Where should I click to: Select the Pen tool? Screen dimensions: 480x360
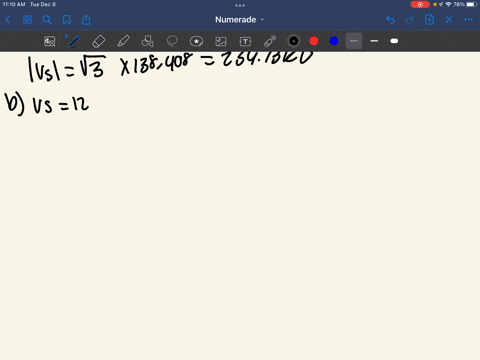[x=73, y=41]
